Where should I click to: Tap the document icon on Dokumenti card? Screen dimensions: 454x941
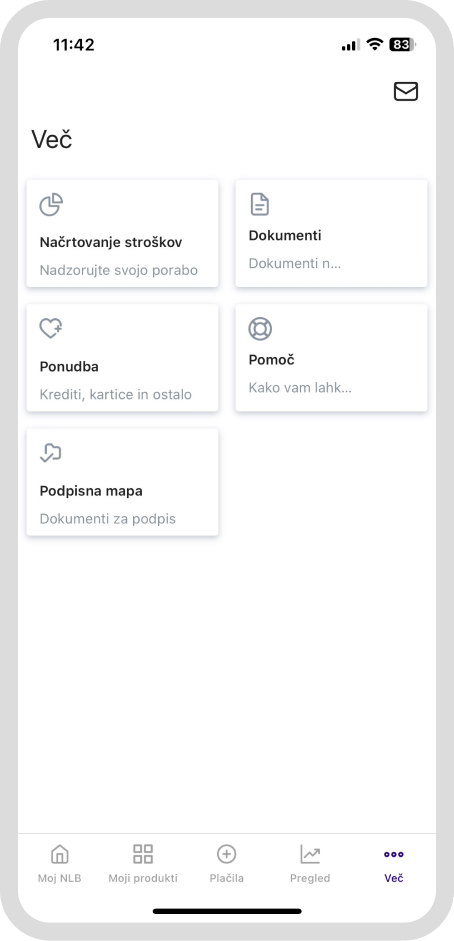point(260,205)
